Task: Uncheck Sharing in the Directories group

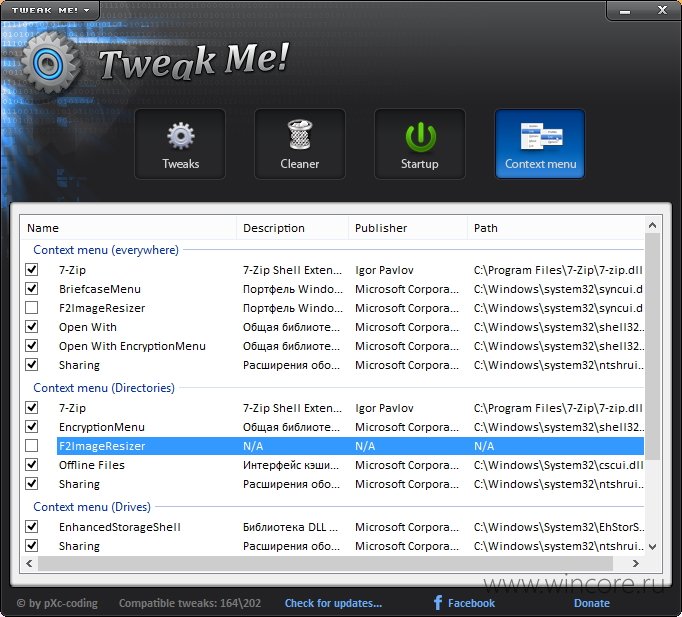Action: [32, 484]
